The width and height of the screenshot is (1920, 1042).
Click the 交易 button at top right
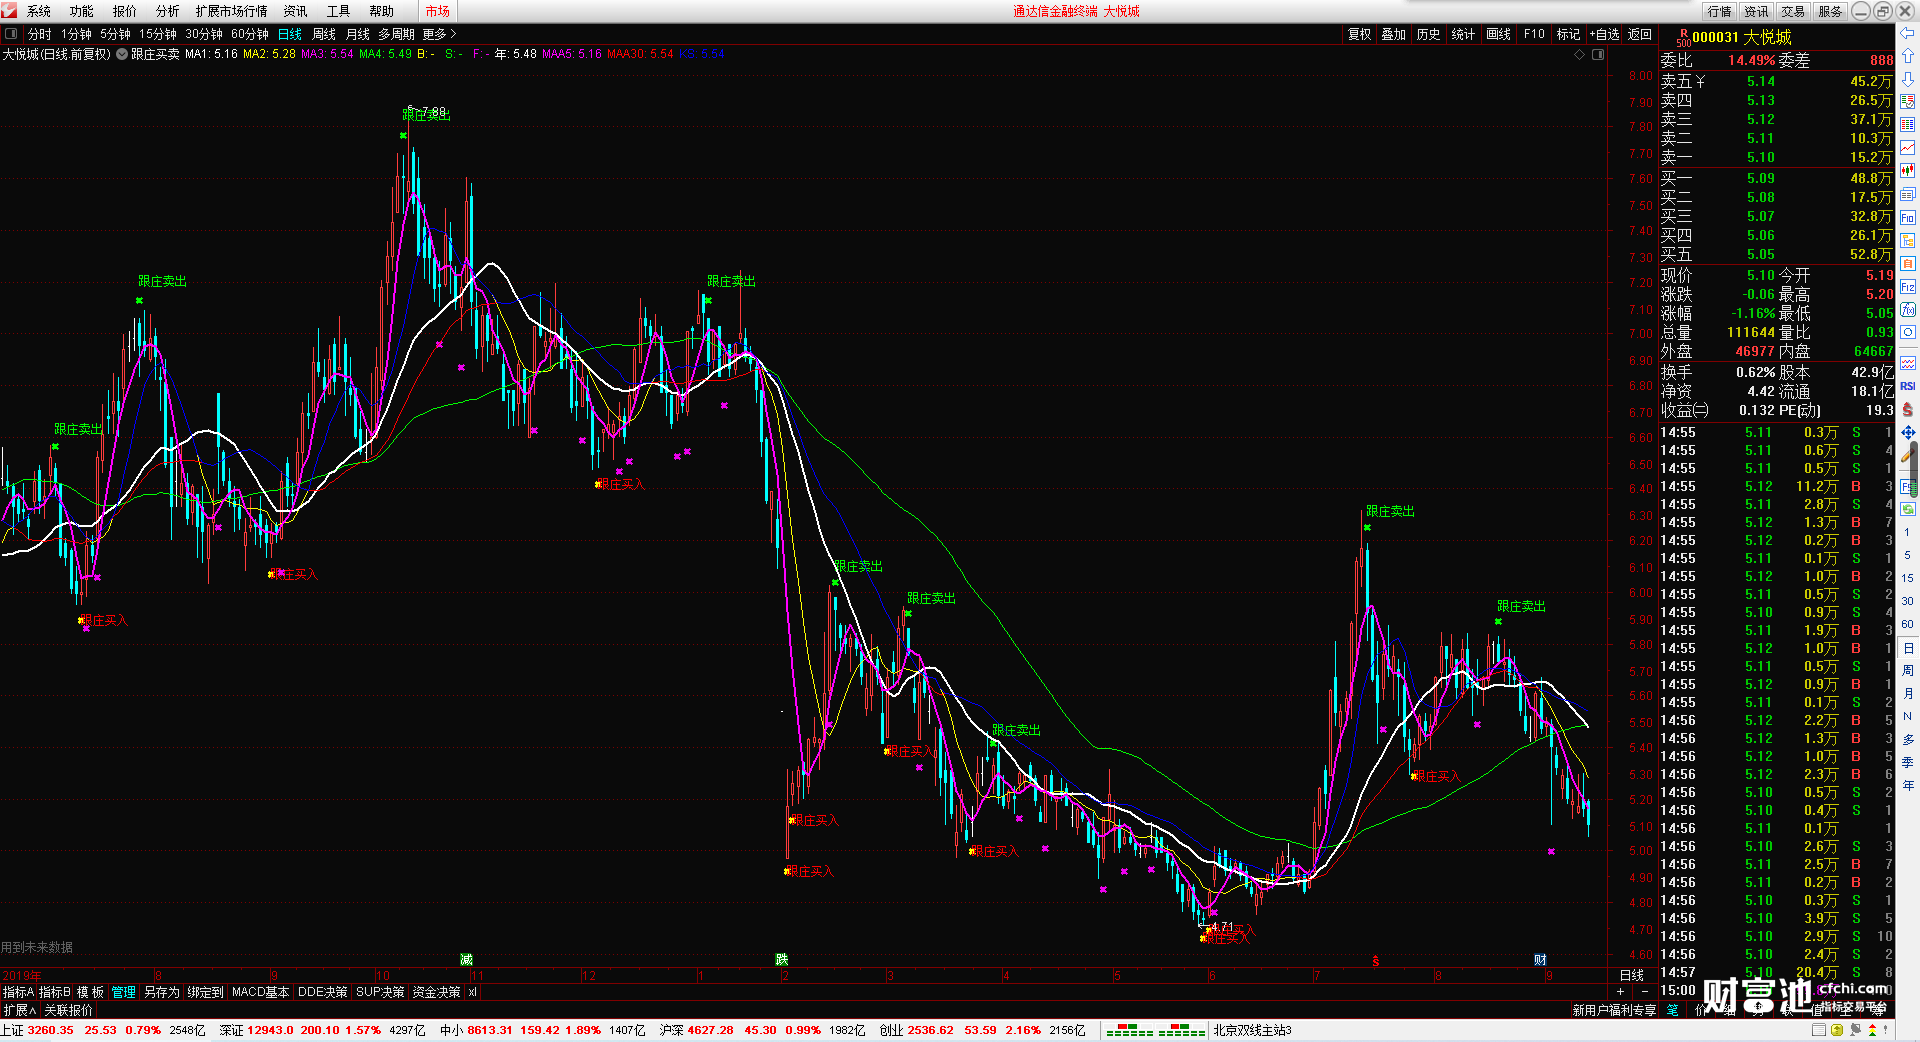click(x=1793, y=11)
